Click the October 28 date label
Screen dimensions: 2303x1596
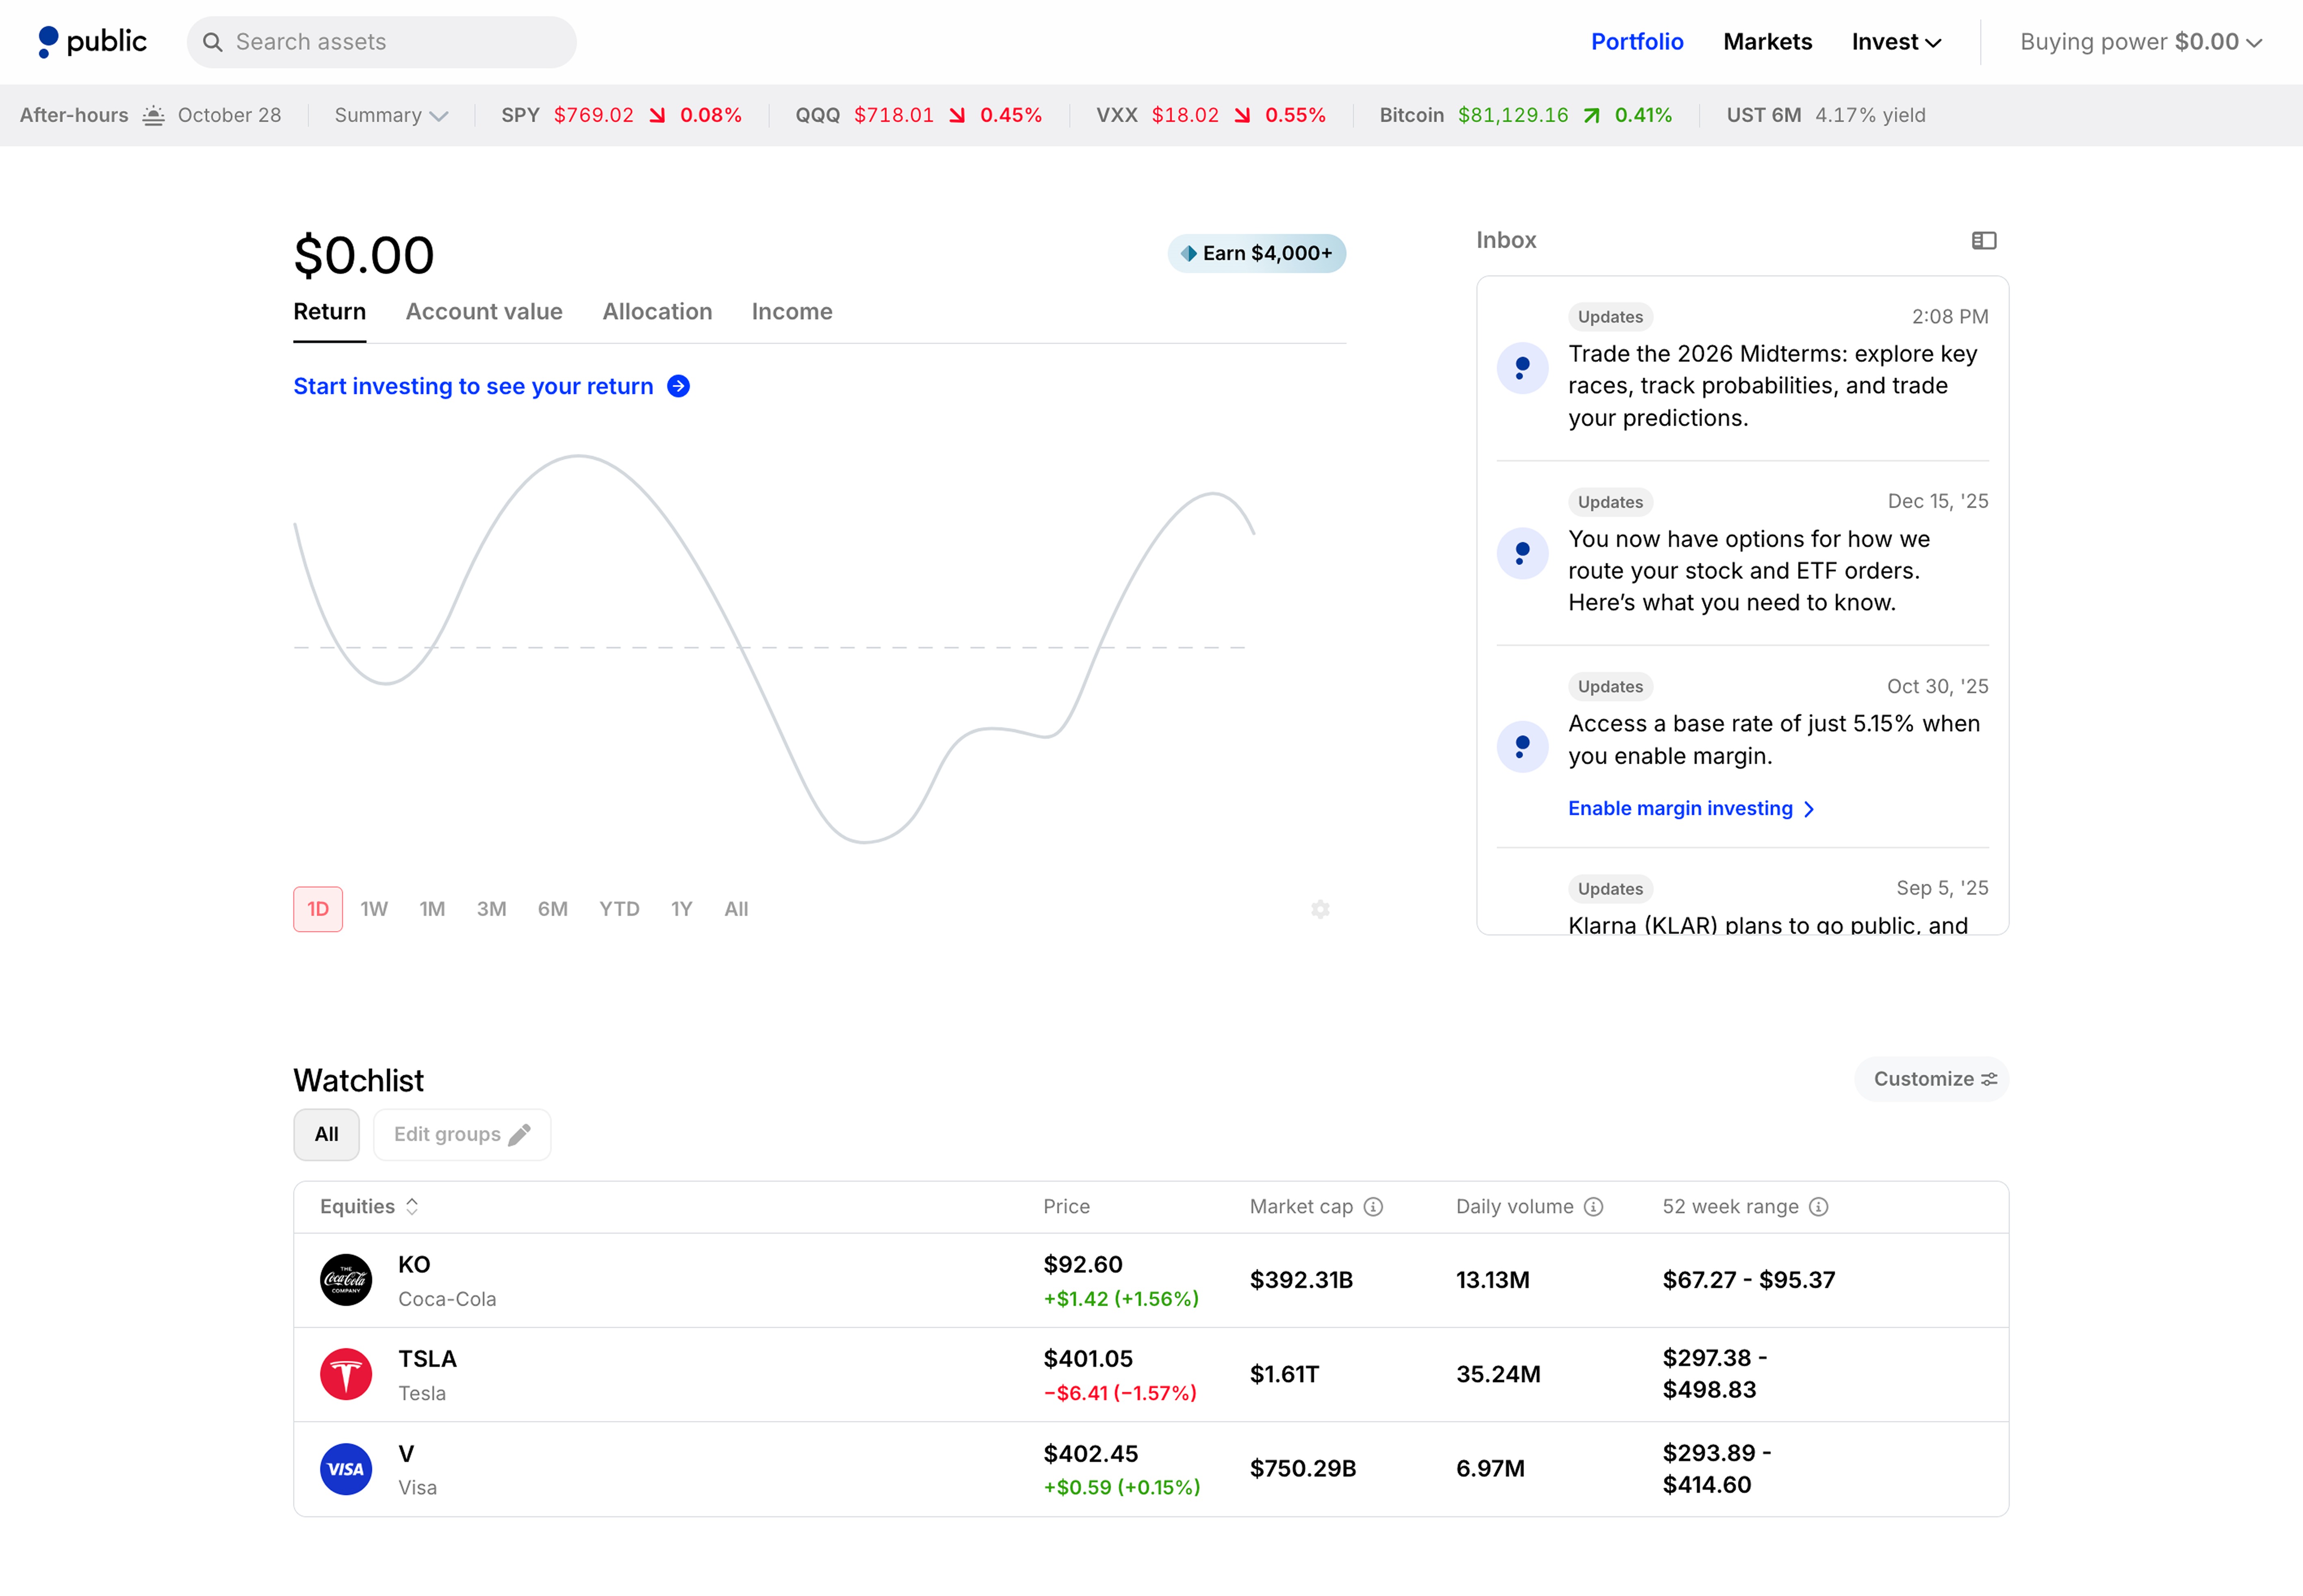point(229,115)
